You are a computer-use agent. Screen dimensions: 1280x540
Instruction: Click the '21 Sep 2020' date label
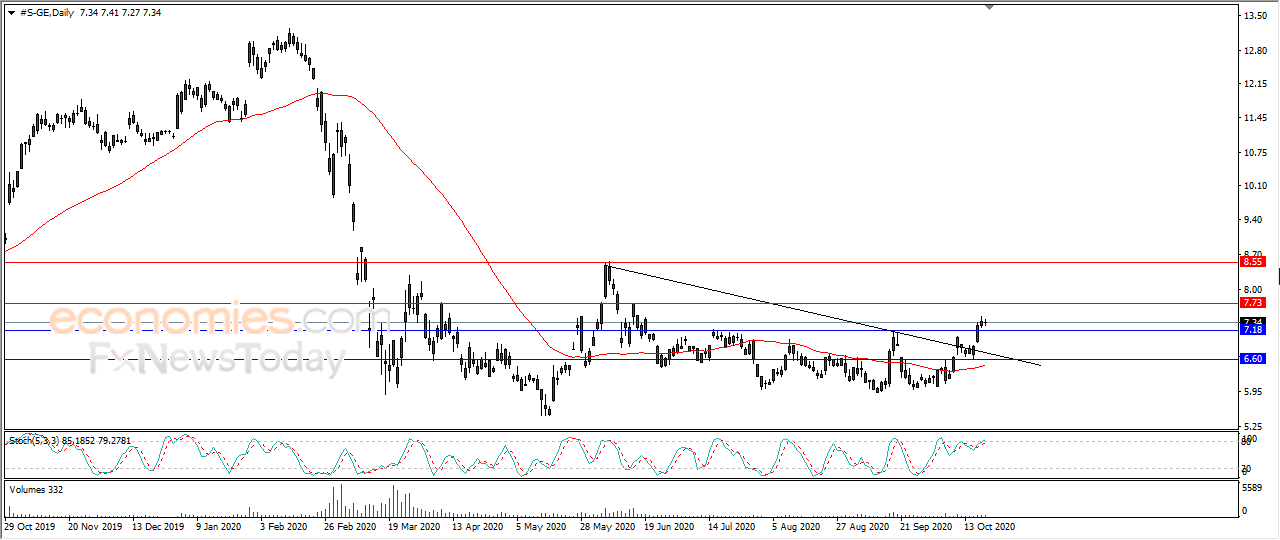coord(926,525)
